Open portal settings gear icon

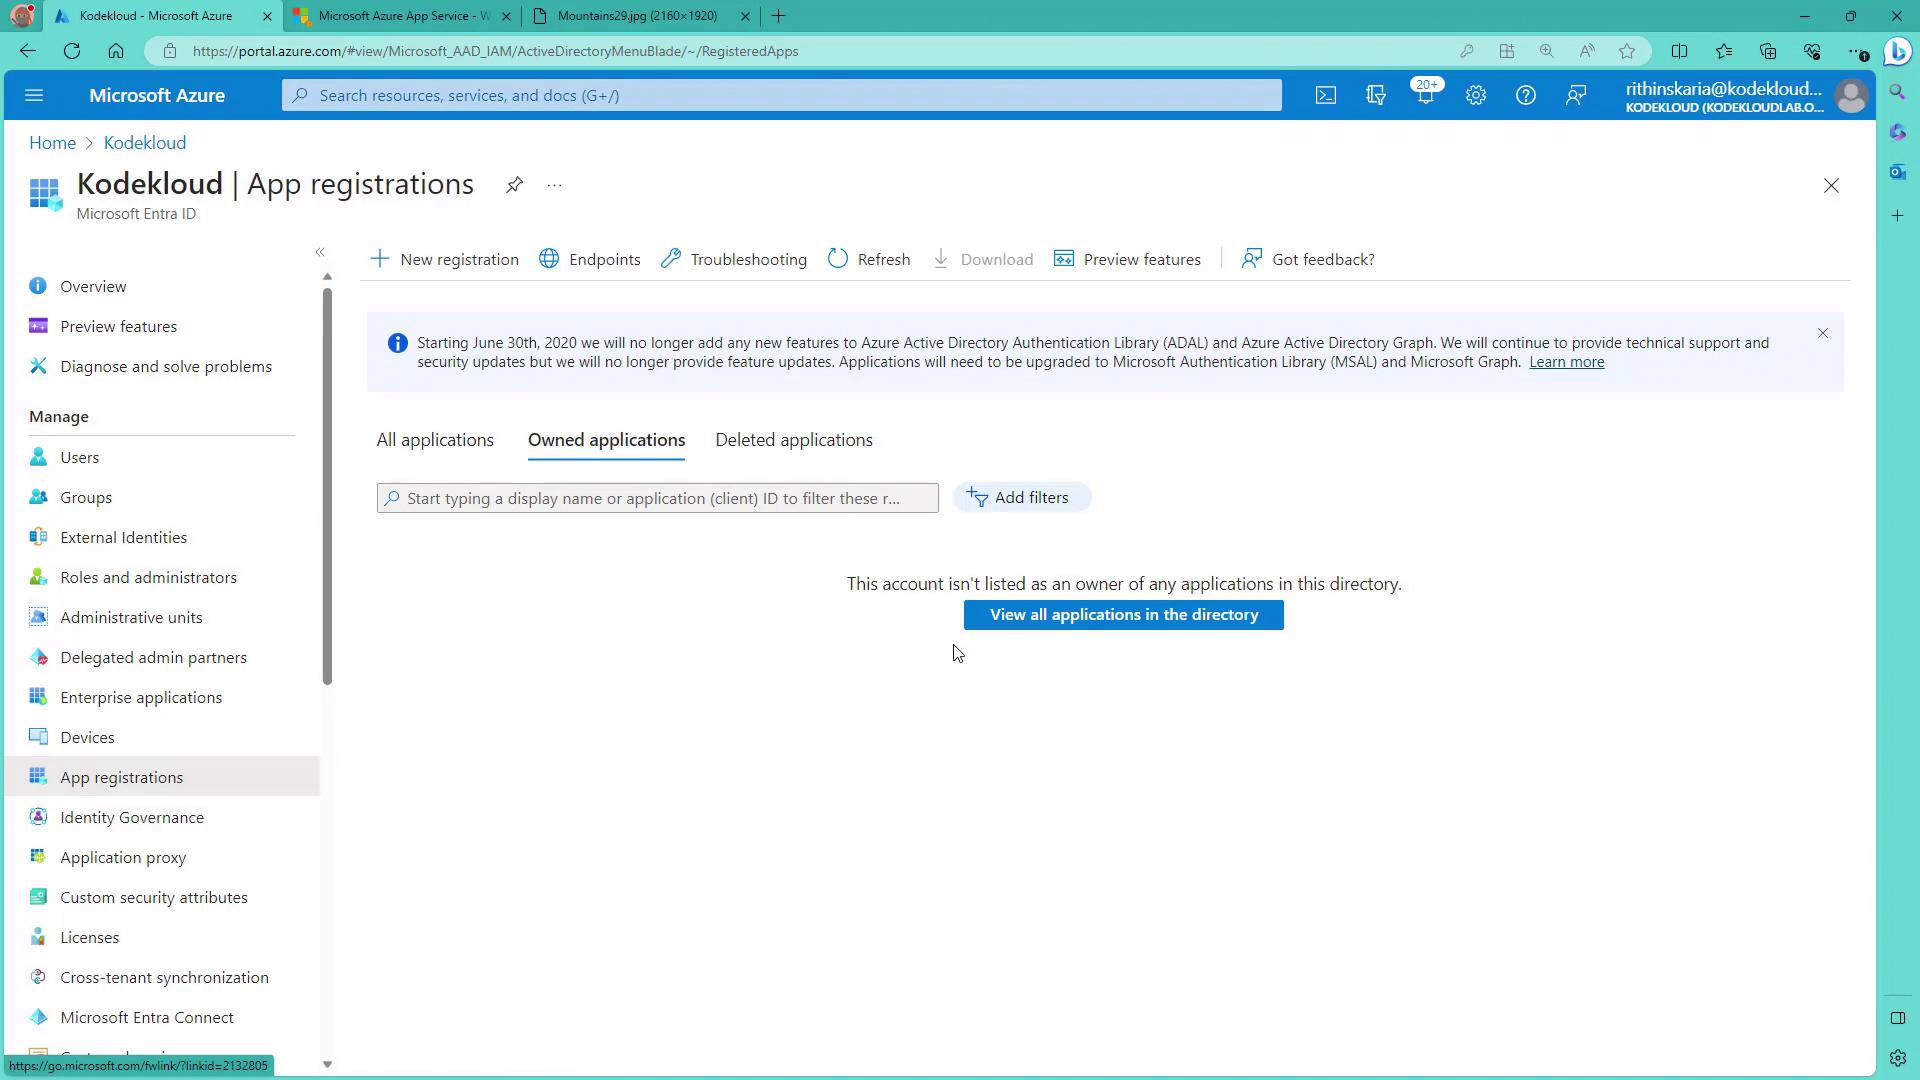[1475, 95]
